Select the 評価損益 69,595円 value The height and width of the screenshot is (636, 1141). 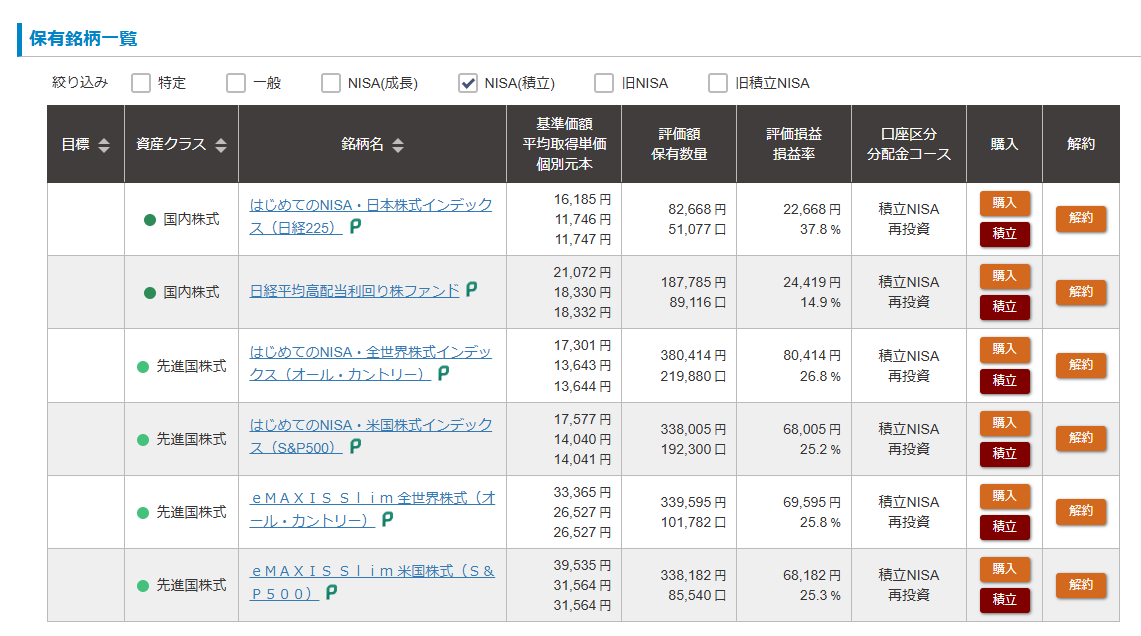812,502
